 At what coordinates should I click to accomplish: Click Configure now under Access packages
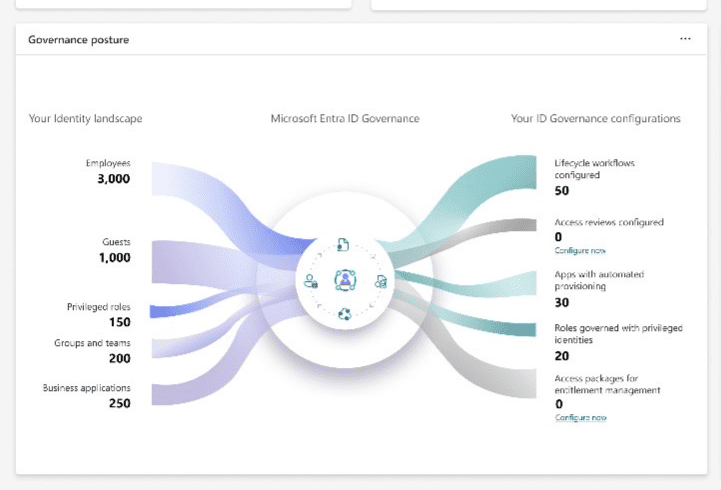(580, 417)
